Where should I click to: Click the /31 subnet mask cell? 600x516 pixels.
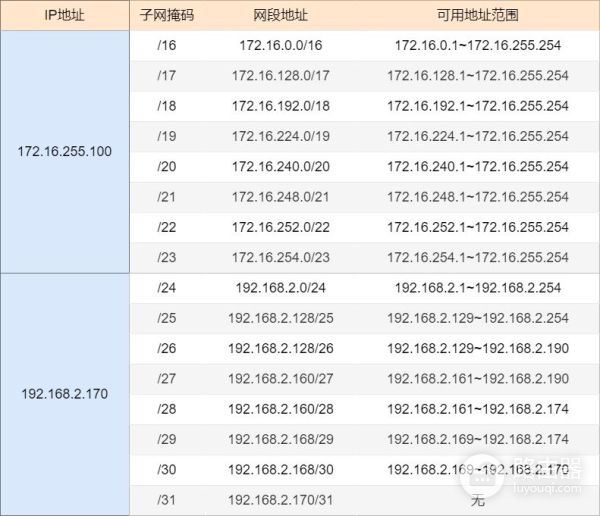(166, 500)
